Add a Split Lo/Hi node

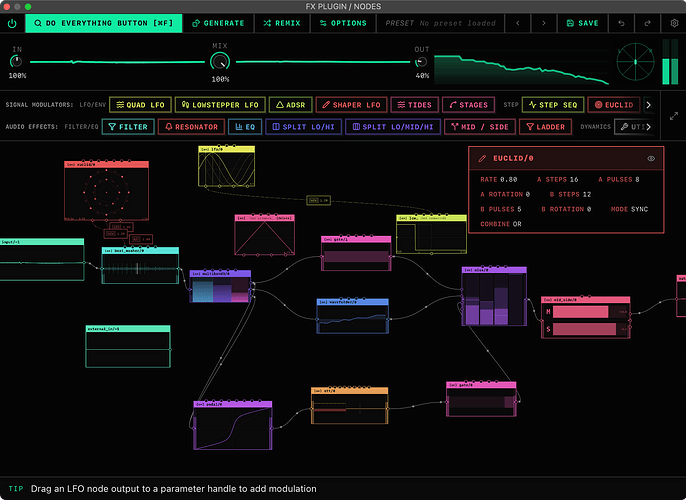(303, 127)
